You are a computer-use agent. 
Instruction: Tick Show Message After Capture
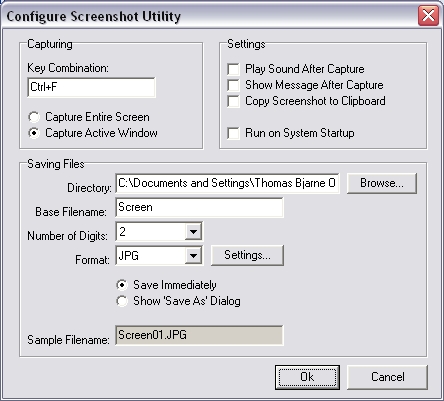click(233, 85)
